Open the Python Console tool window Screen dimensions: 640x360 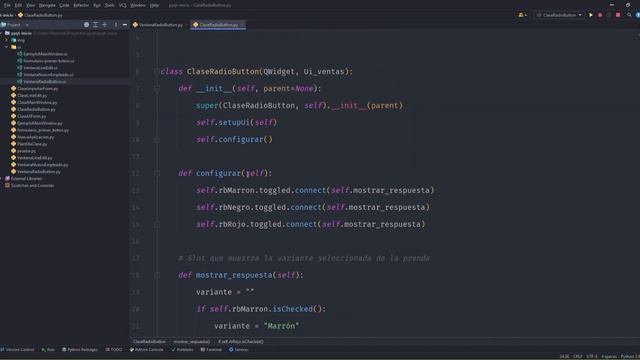(147, 350)
